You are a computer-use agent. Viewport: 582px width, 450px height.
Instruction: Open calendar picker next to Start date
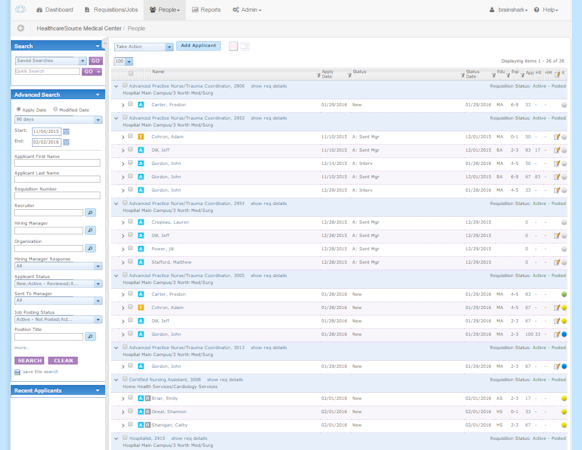pyautogui.click(x=66, y=131)
